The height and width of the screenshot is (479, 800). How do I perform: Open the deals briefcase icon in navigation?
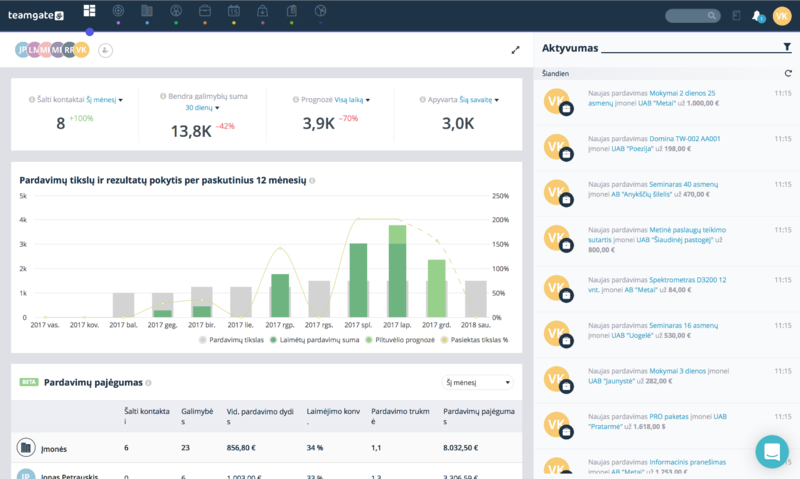[x=205, y=11]
